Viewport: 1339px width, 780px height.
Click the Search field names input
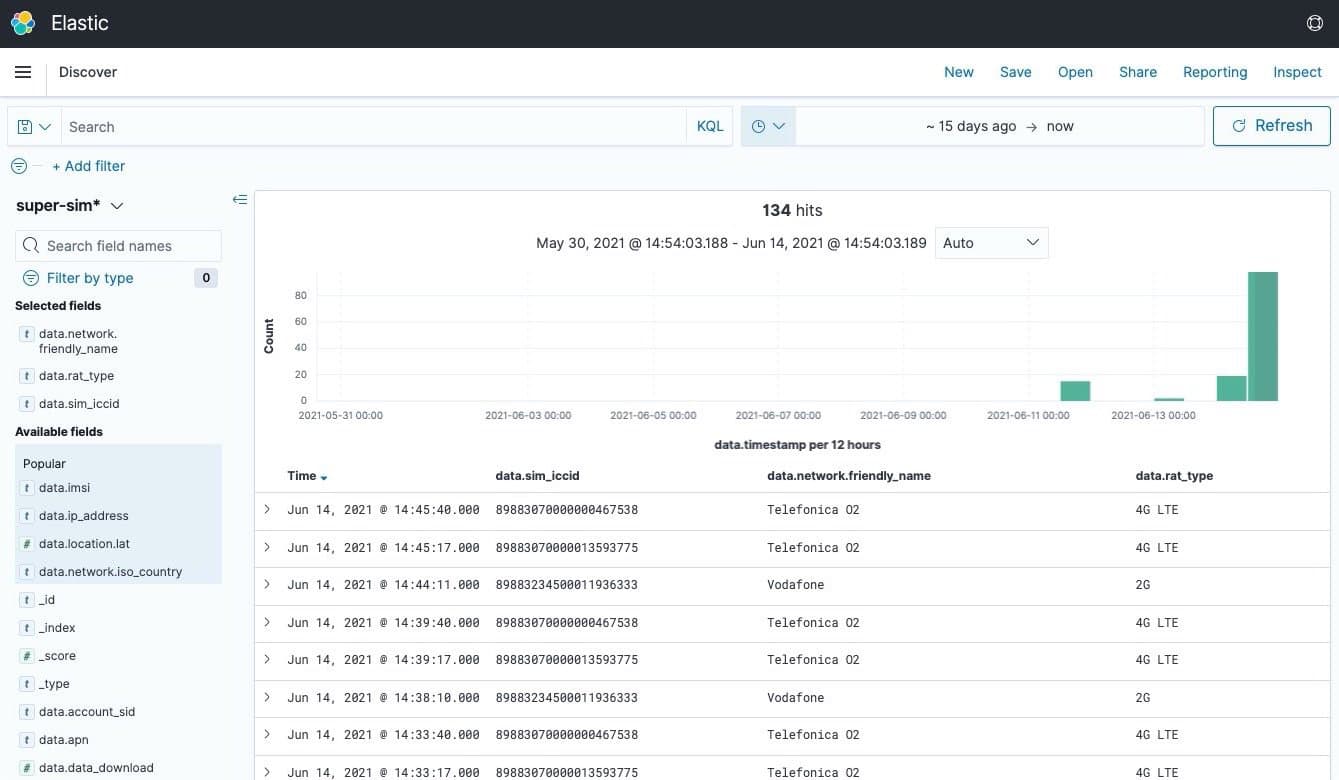[118, 246]
